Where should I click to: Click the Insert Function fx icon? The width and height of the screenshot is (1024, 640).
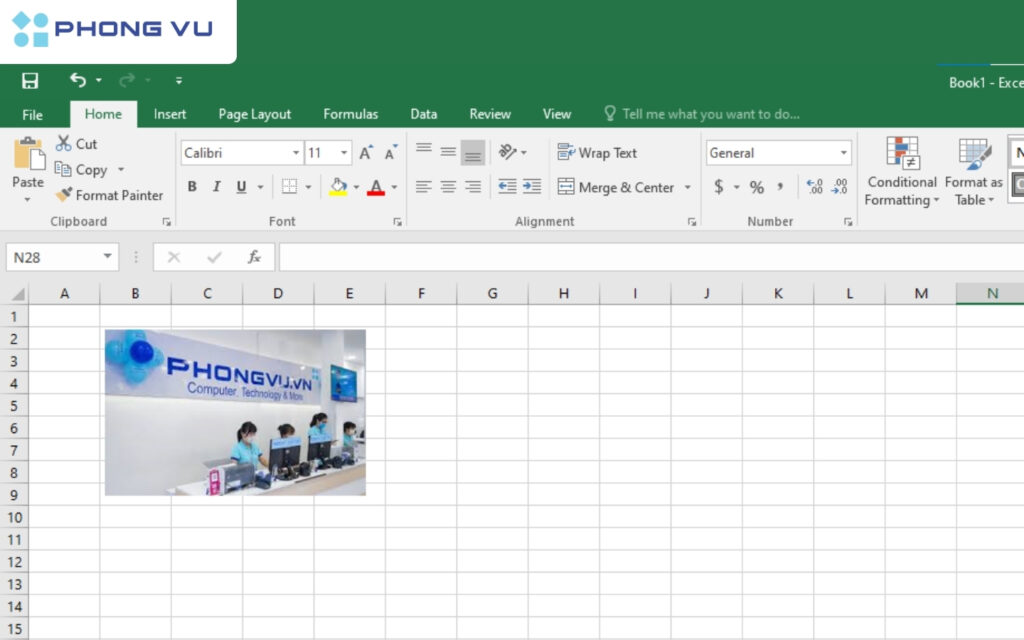tap(254, 257)
